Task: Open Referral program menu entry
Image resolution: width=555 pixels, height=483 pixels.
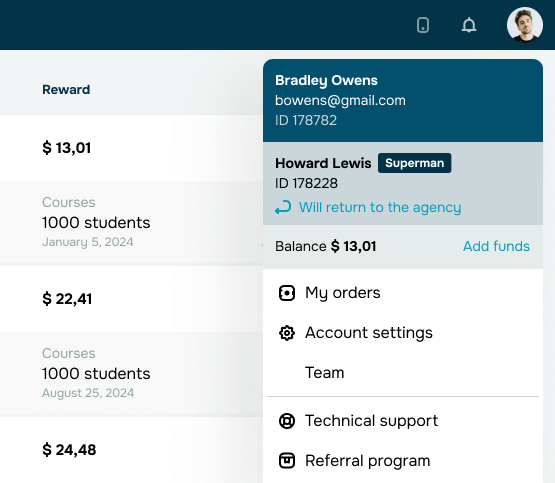Action: point(403,461)
